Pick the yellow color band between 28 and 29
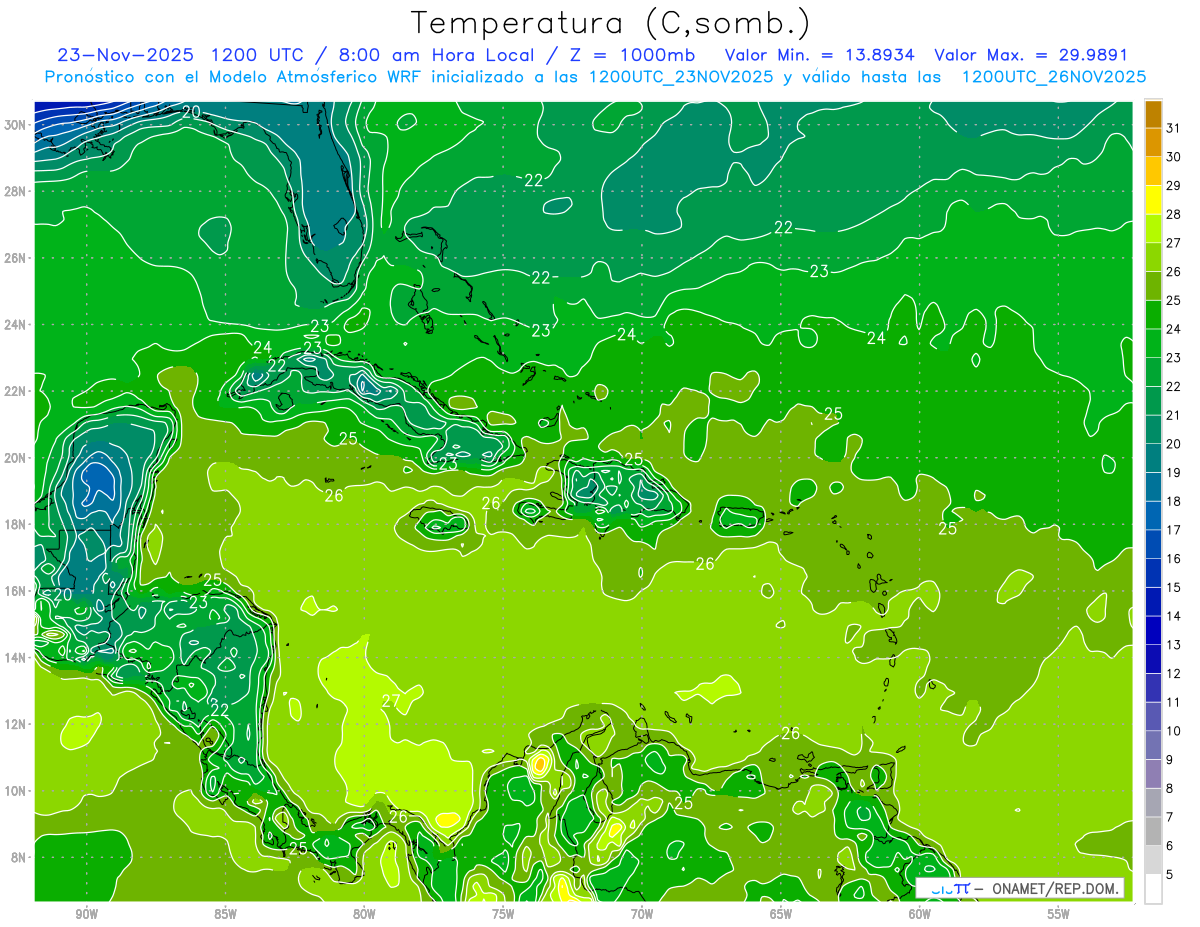Image resolution: width=1200 pixels, height=927 pixels. (1153, 200)
